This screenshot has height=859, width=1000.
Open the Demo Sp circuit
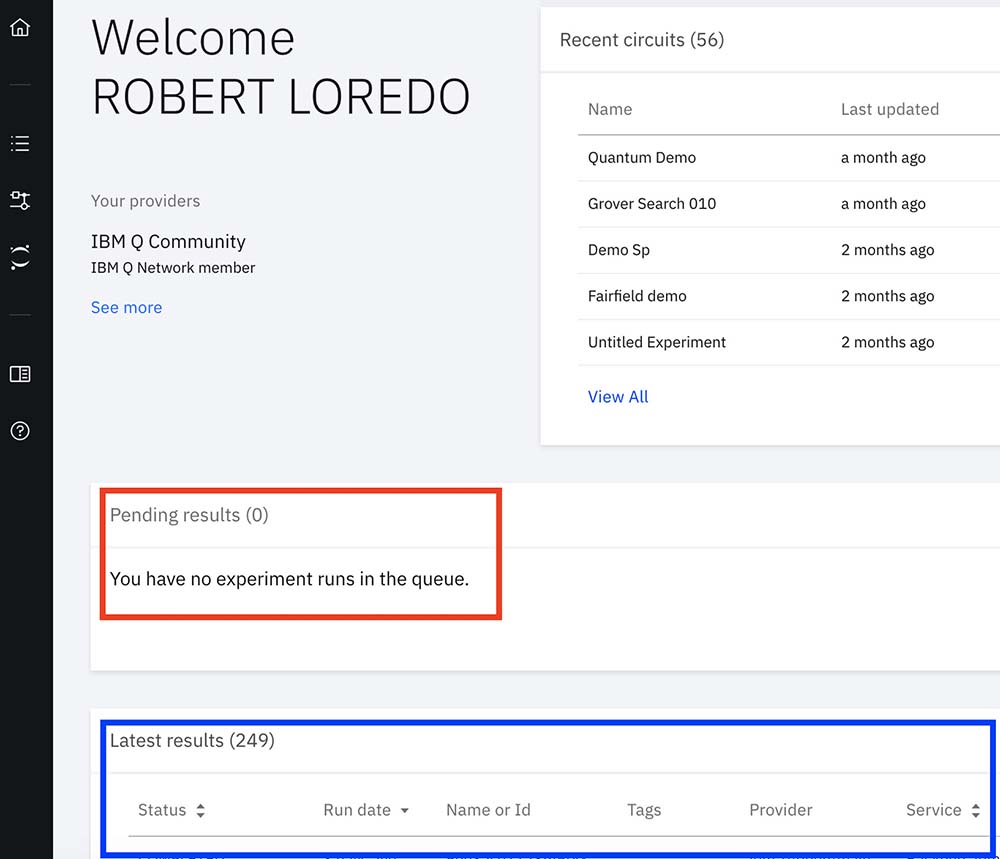[x=619, y=250]
